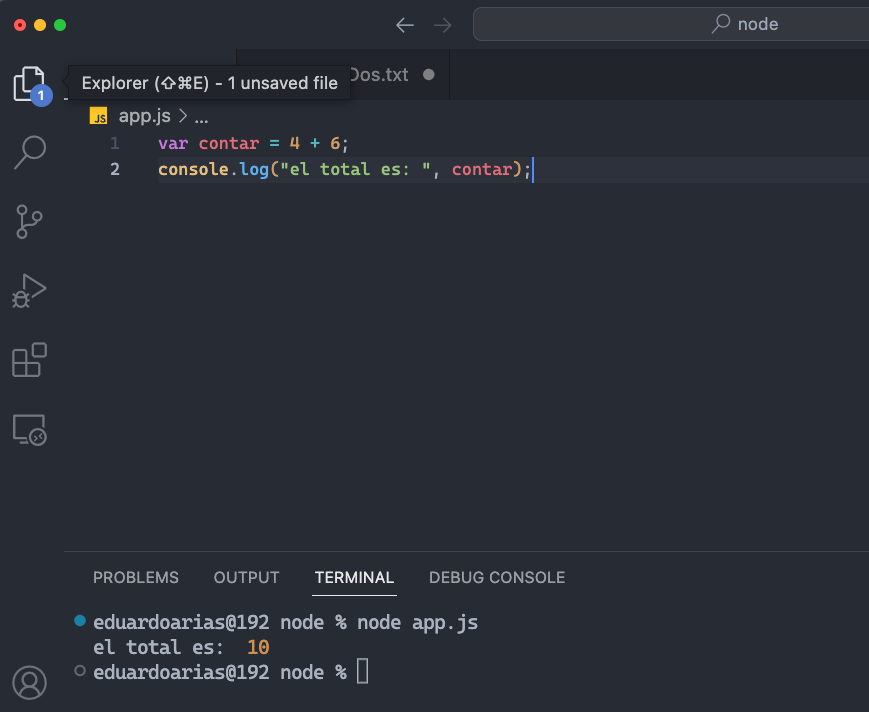Go back using the left arrow
Screen dimensions: 869x712
[x=405, y=25]
